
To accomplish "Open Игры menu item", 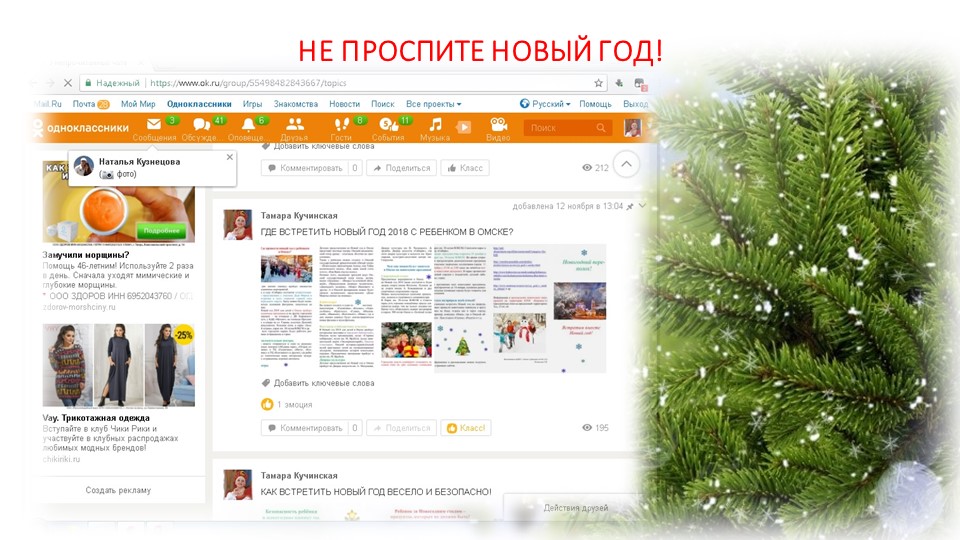I will point(252,104).
